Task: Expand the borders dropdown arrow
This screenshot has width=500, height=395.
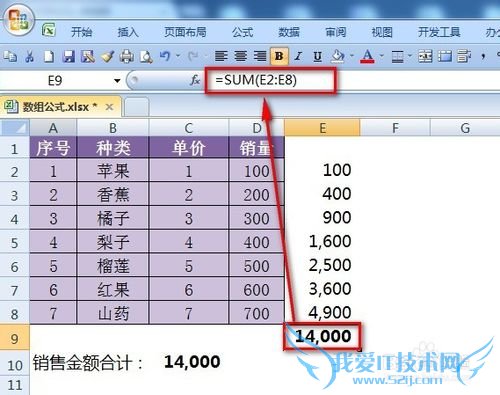Action: point(410,55)
